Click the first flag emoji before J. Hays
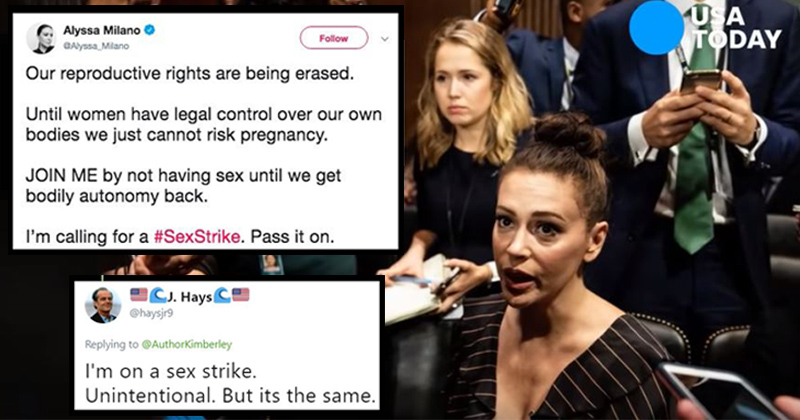800x420 pixels. [139, 295]
